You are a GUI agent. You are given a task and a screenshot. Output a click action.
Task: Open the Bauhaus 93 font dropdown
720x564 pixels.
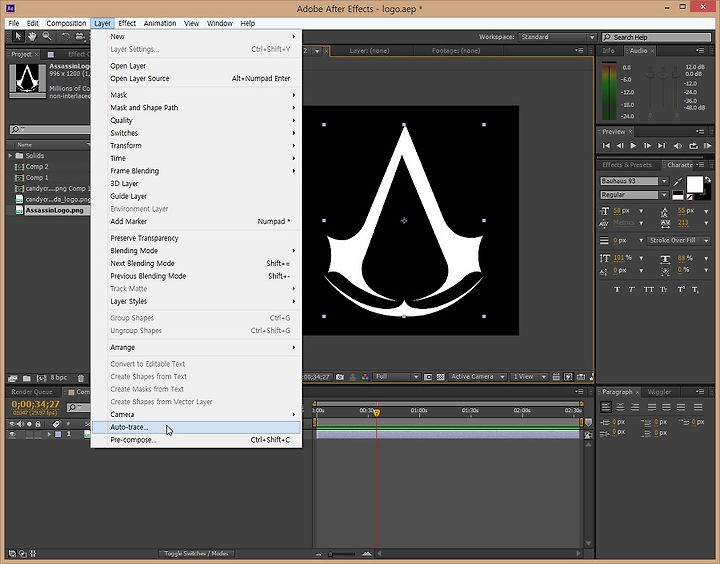pos(664,181)
